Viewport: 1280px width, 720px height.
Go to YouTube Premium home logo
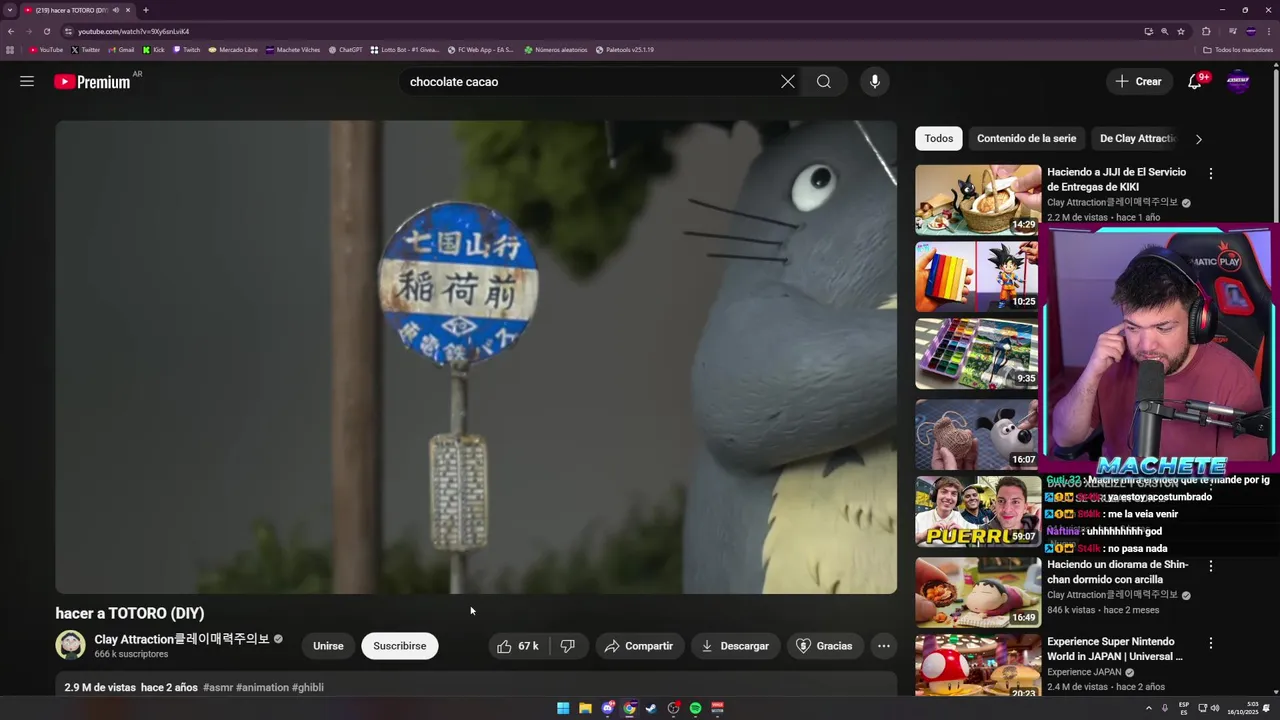point(92,82)
